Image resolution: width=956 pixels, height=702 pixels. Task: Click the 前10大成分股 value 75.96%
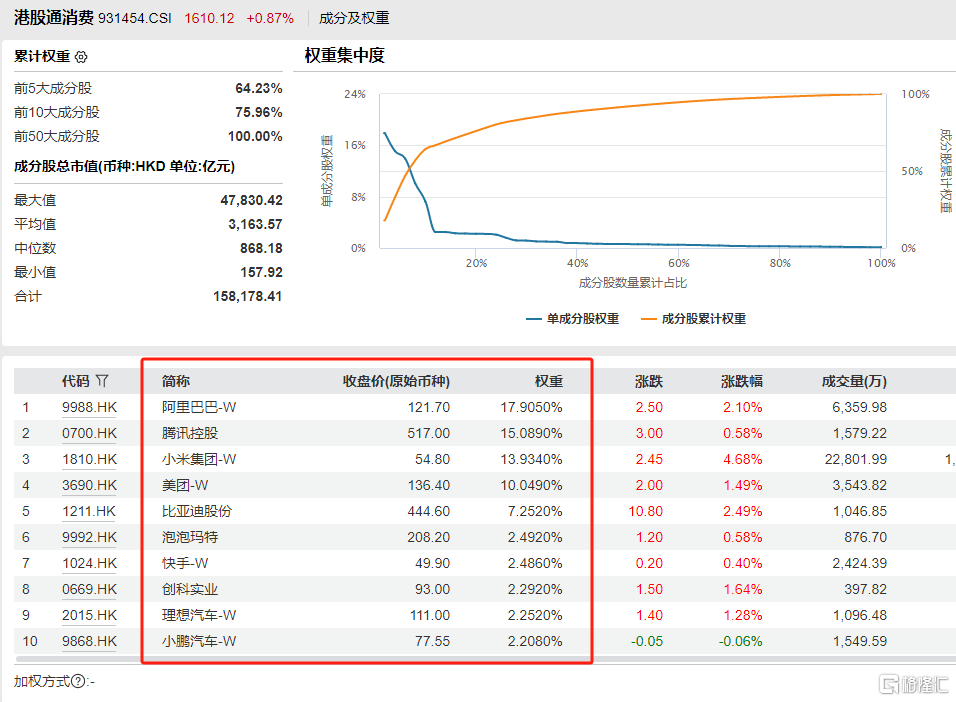(259, 112)
